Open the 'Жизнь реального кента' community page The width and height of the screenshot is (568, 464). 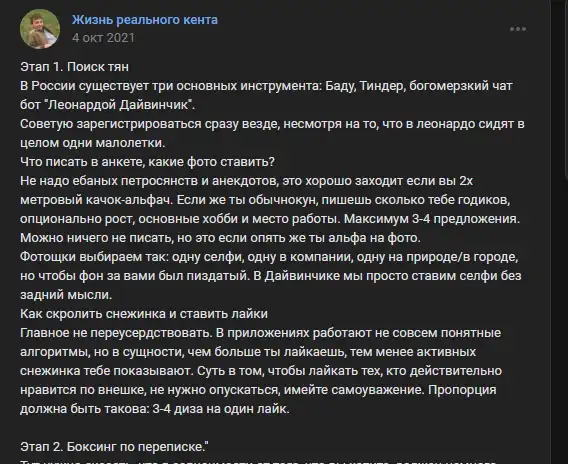tap(145, 20)
